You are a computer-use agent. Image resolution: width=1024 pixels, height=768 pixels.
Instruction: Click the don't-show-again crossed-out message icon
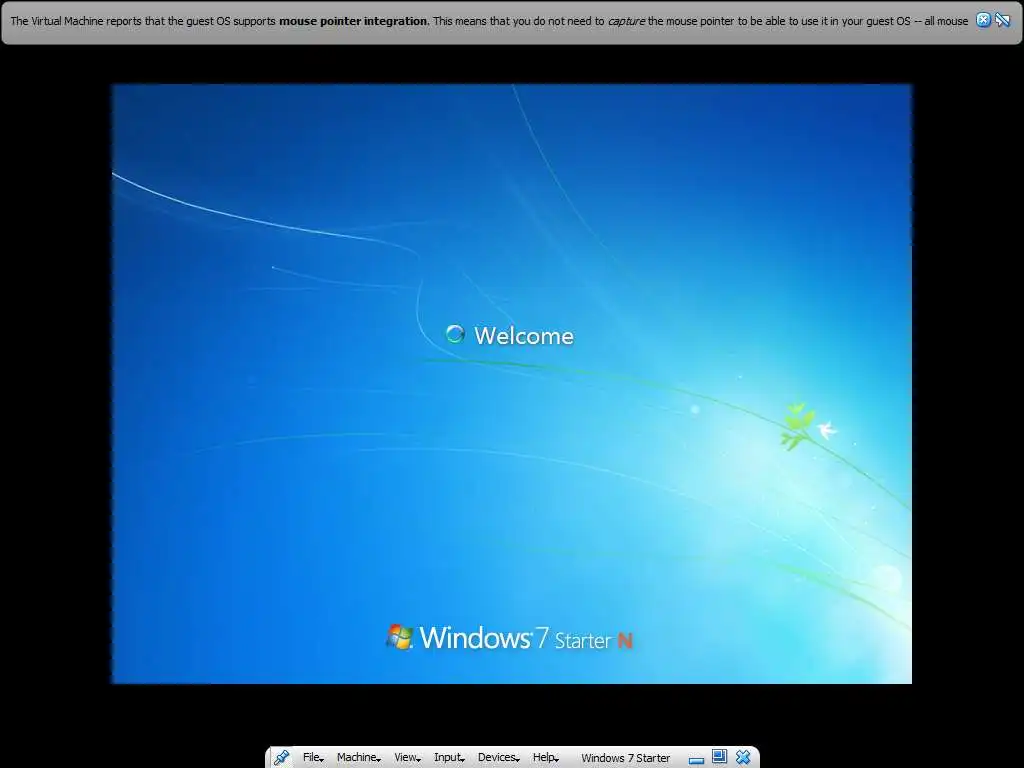1002,20
